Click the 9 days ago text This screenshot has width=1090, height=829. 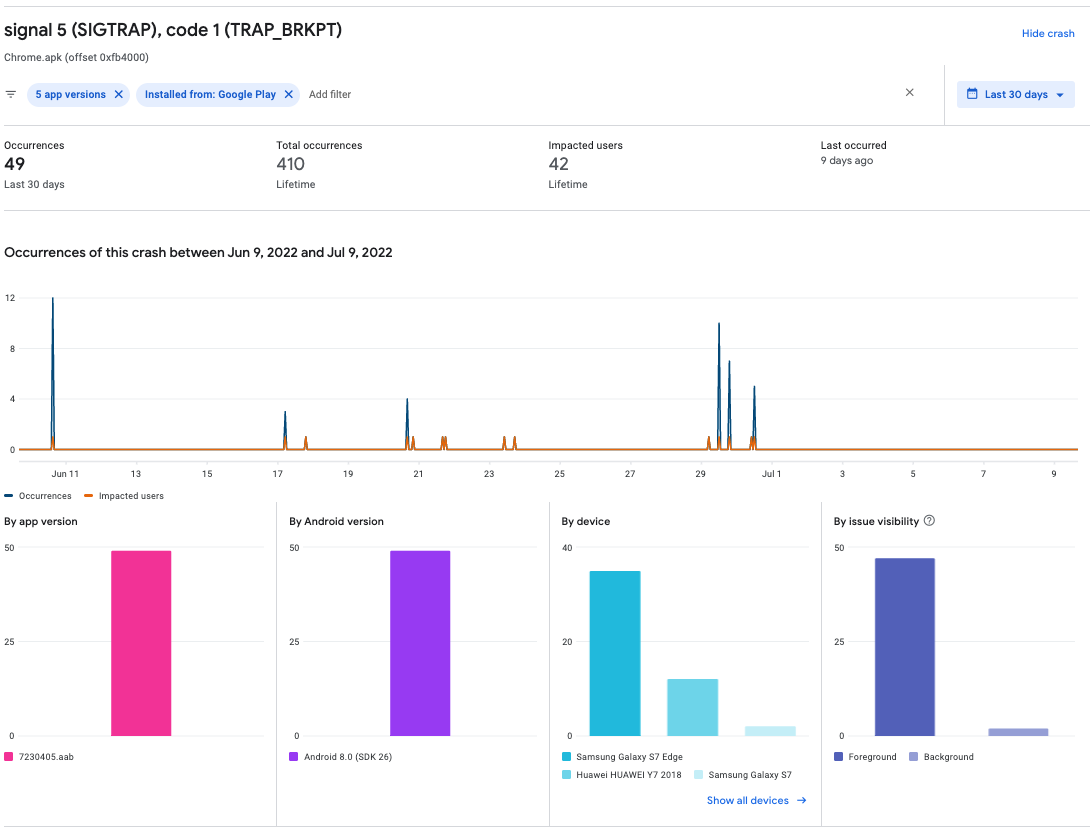(x=847, y=161)
